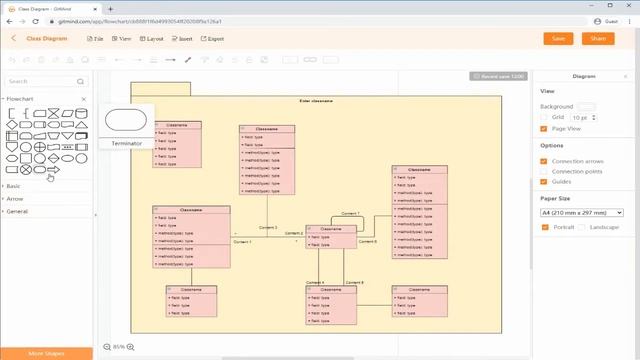
Task: Choose the Or circle-with-plus shape
Action: [40, 147]
